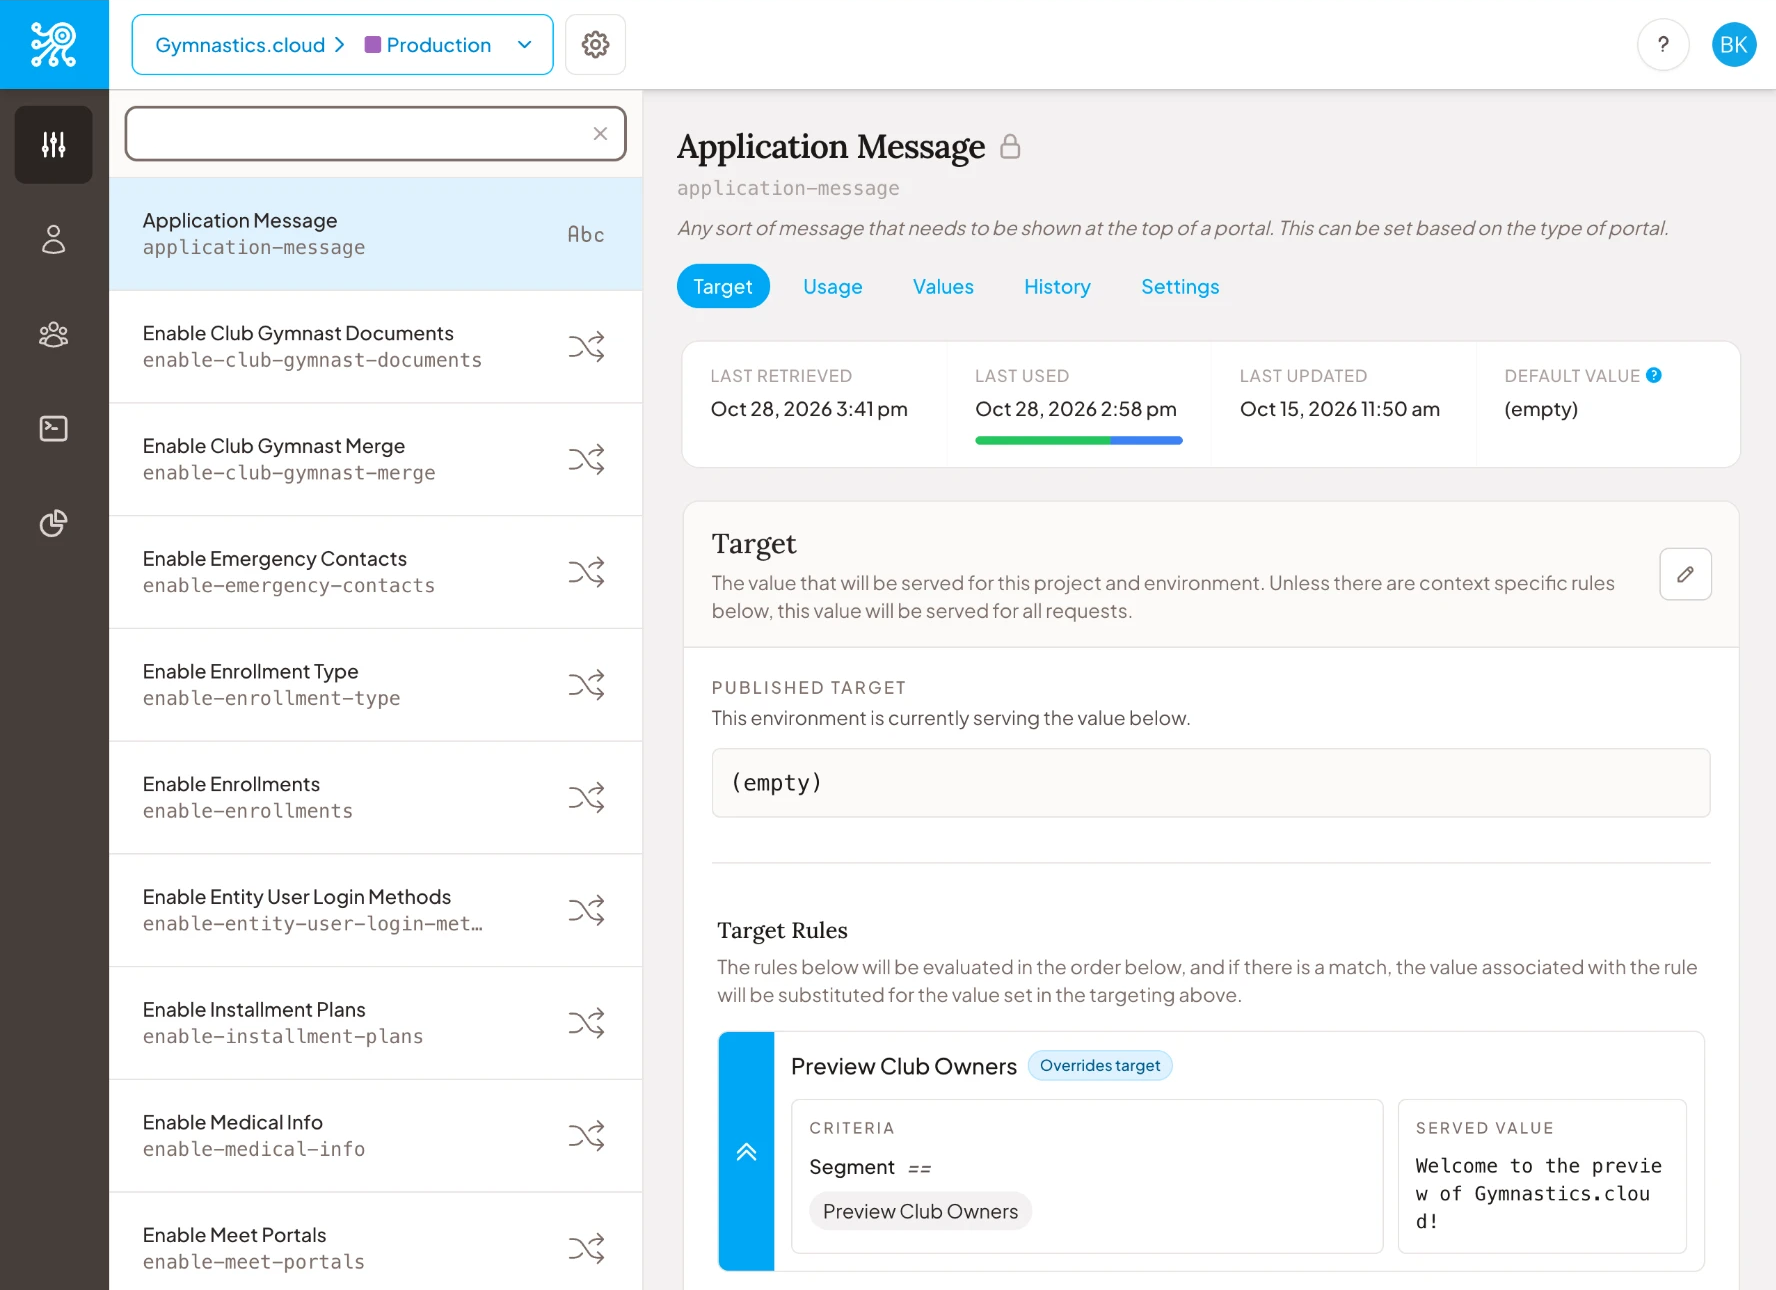Open the terminal console sidebar icon
This screenshot has width=1776, height=1290.
[54, 429]
